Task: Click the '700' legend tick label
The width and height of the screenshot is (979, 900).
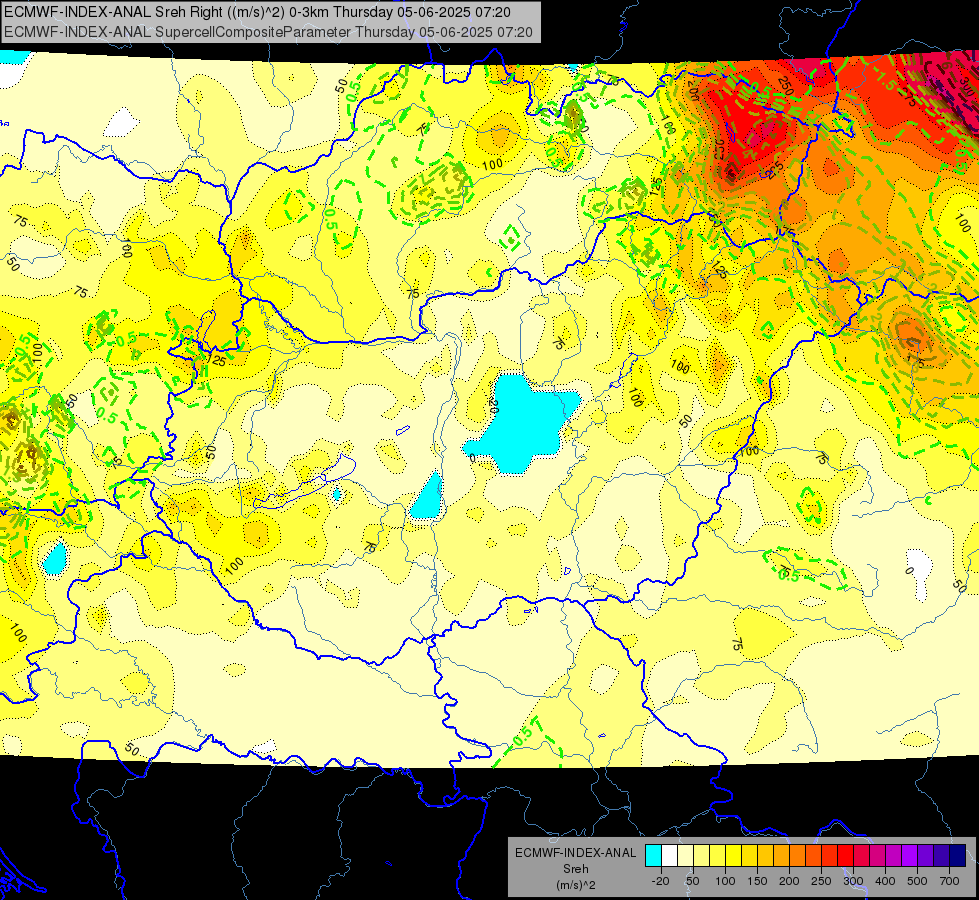Action: (x=949, y=881)
